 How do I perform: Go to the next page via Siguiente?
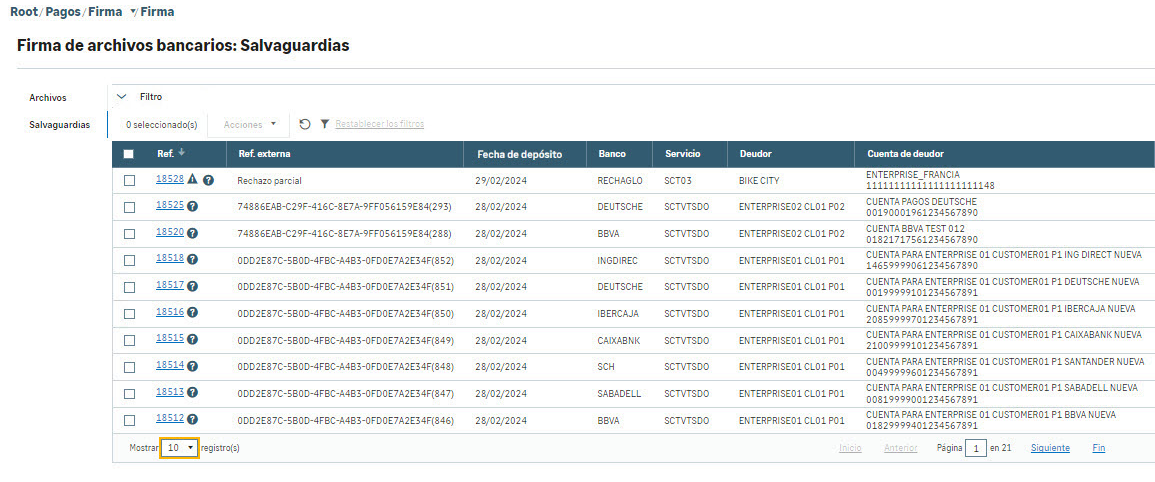[x=1050, y=448]
